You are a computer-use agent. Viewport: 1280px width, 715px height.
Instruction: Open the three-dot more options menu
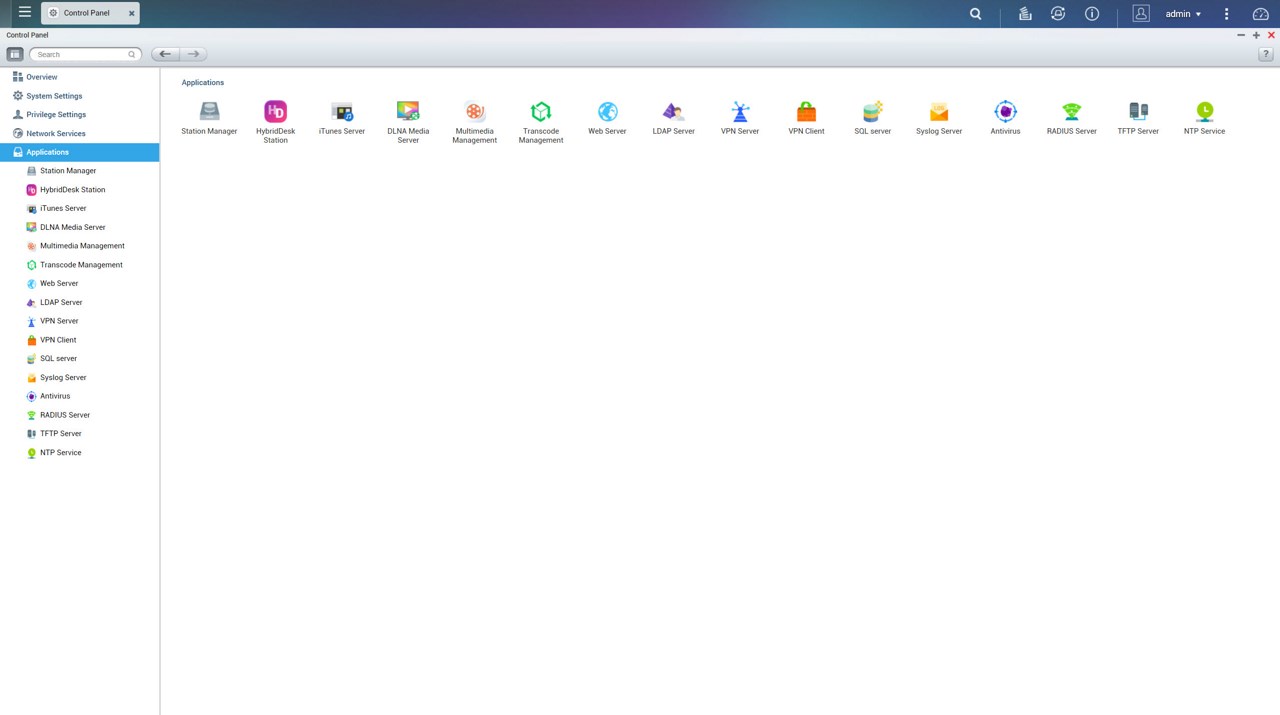(1227, 14)
